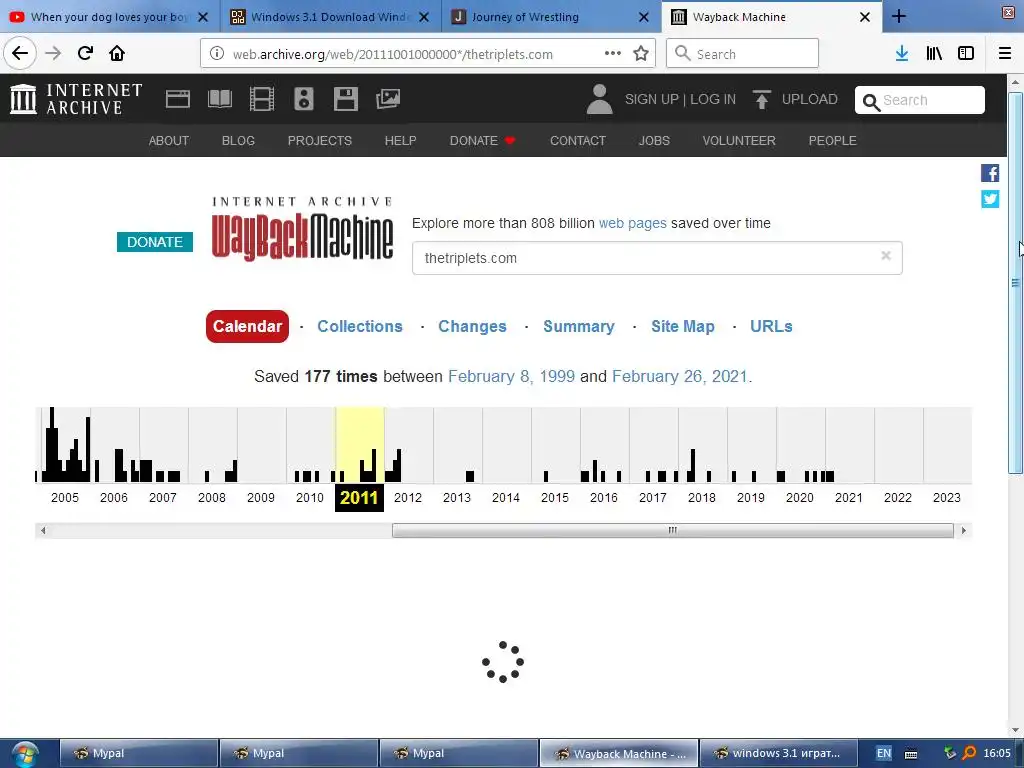
Task: Open the HELP menu item
Action: click(400, 140)
